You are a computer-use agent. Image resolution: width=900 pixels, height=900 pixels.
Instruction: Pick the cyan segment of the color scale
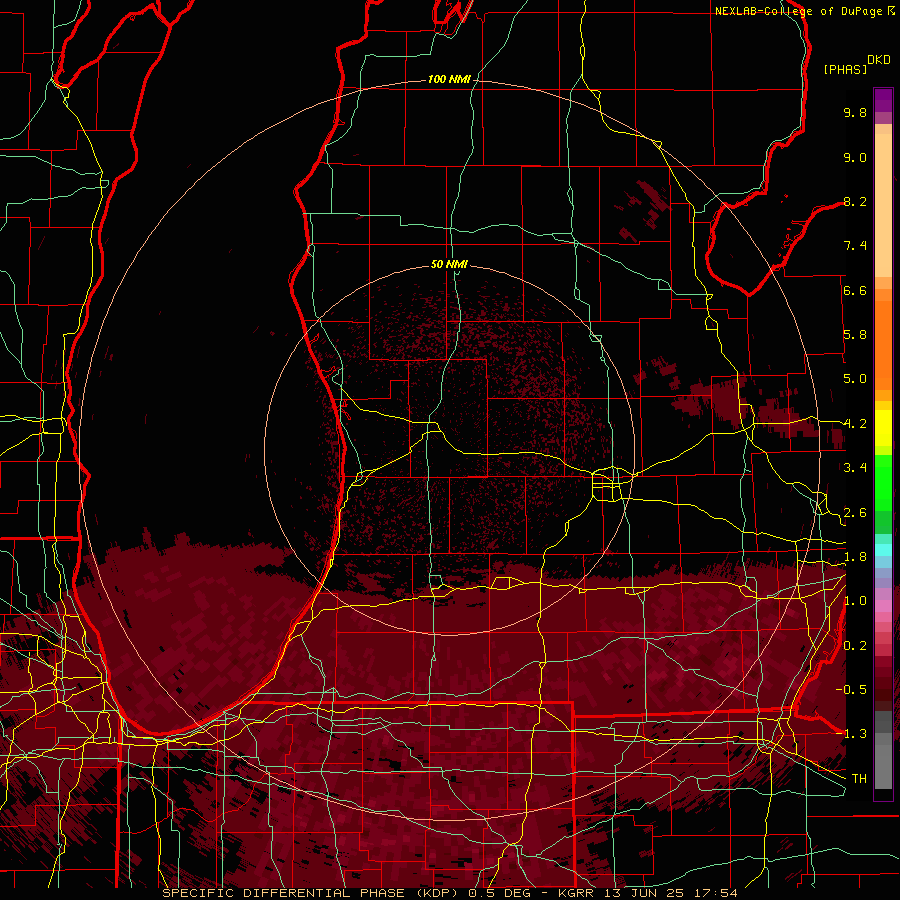point(883,549)
